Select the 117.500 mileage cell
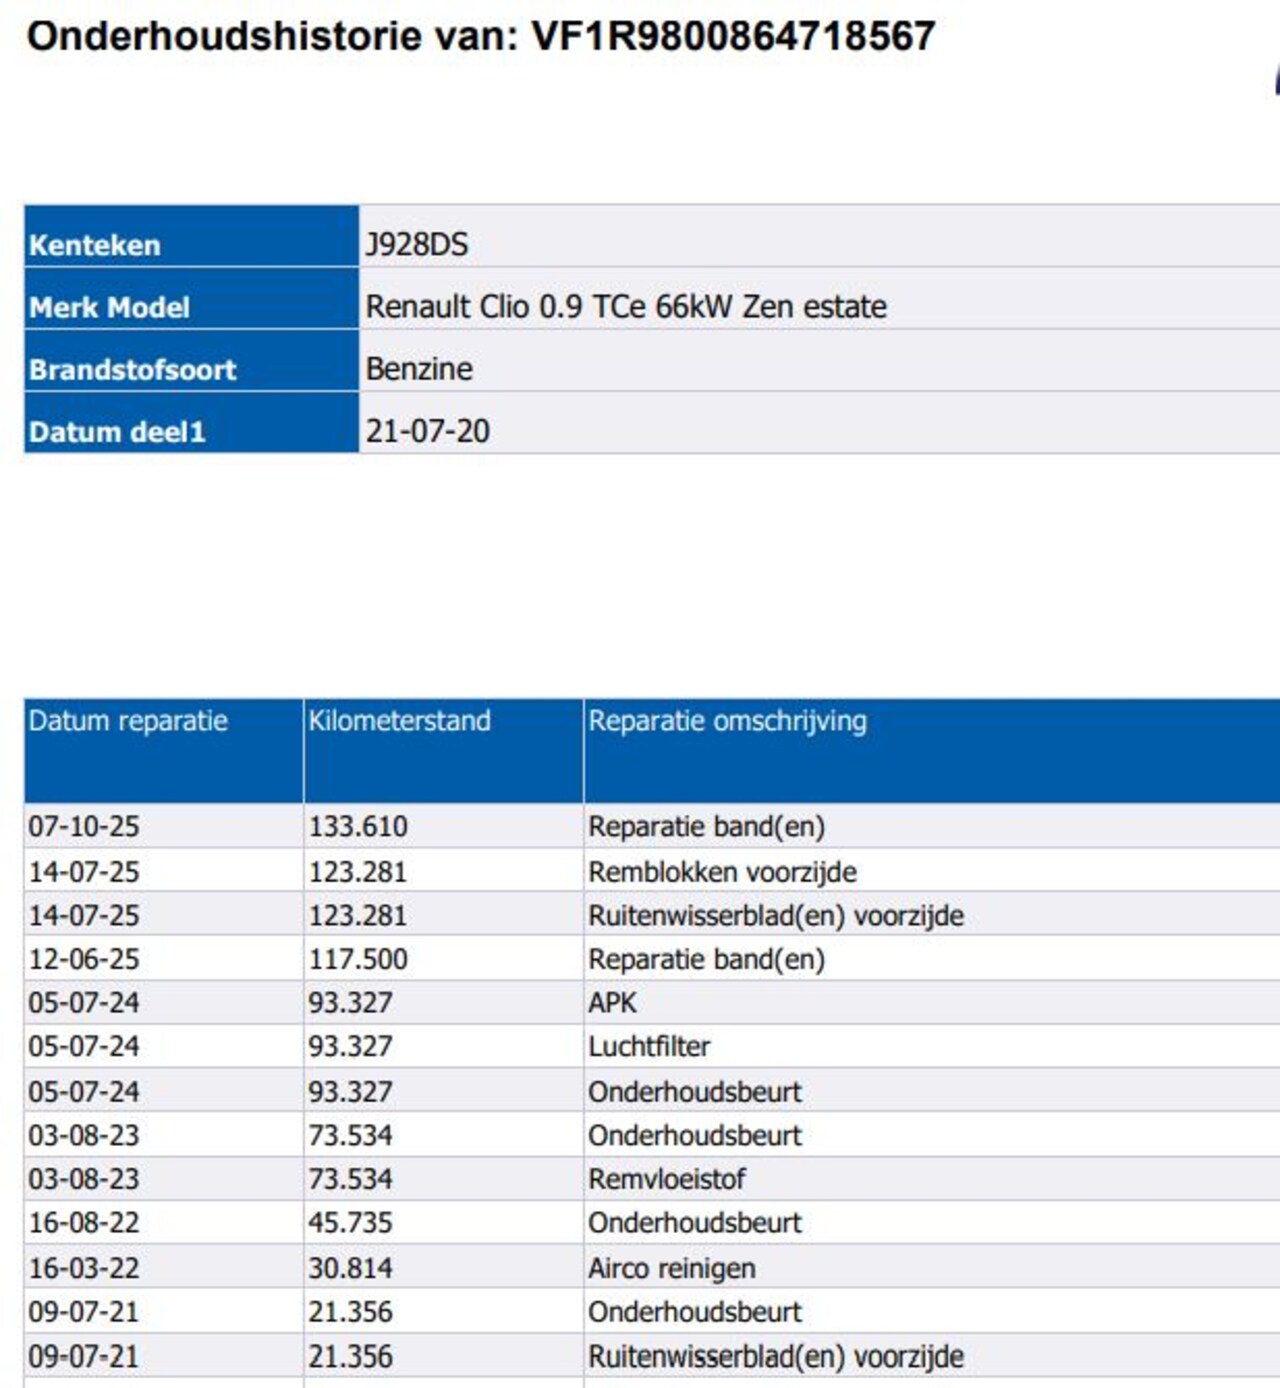This screenshot has width=1280, height=1388. click(x=358, y=959)
